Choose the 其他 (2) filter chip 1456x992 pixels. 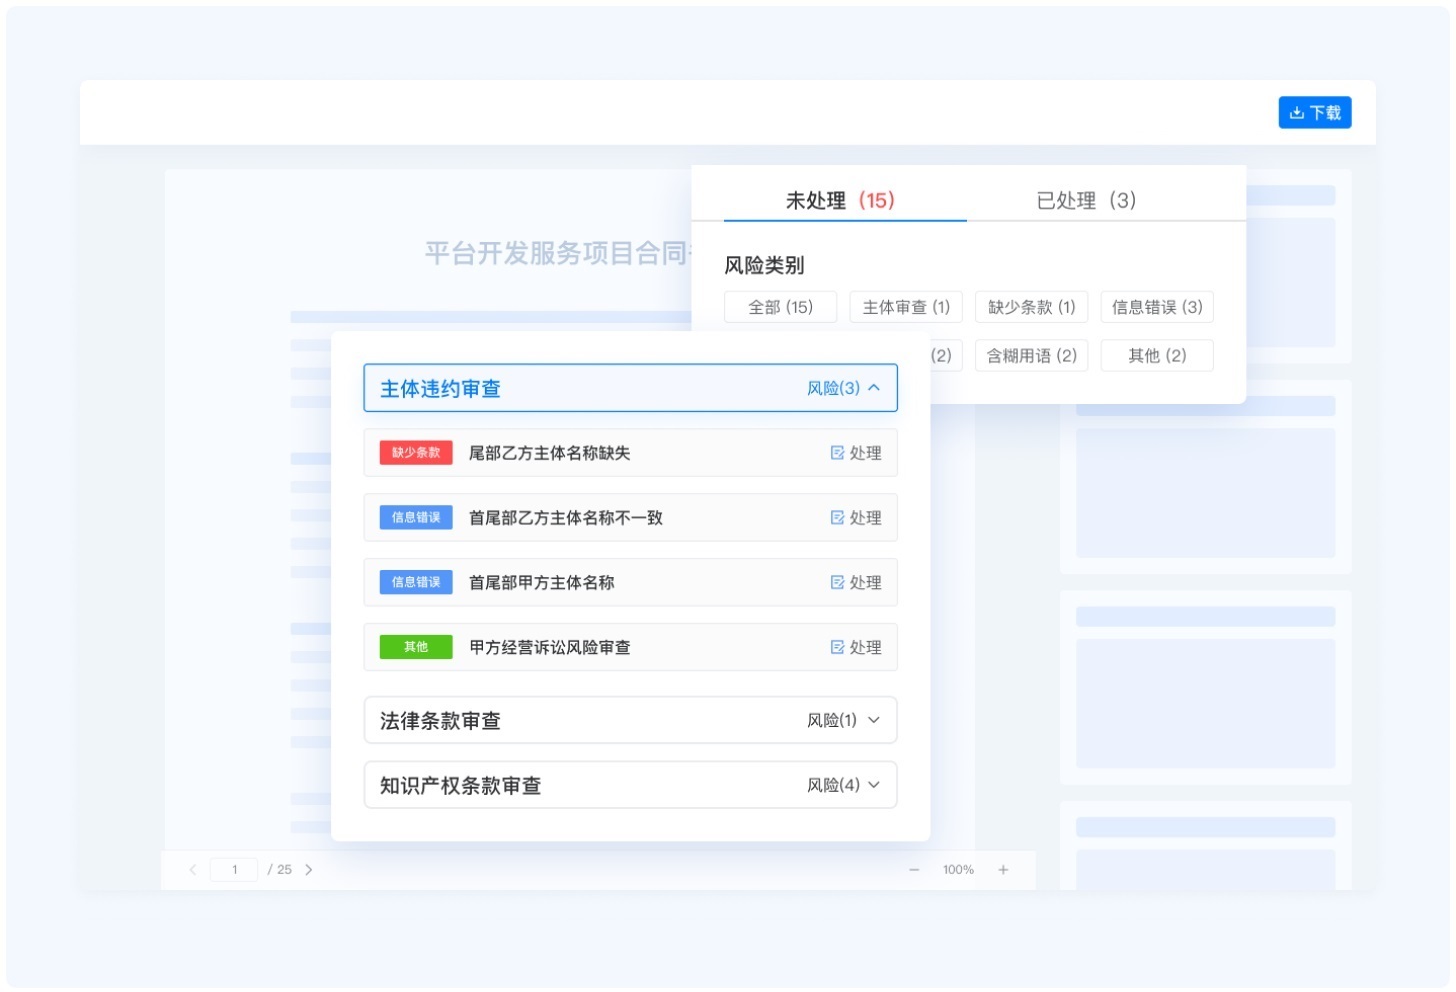pos(1157,356)
